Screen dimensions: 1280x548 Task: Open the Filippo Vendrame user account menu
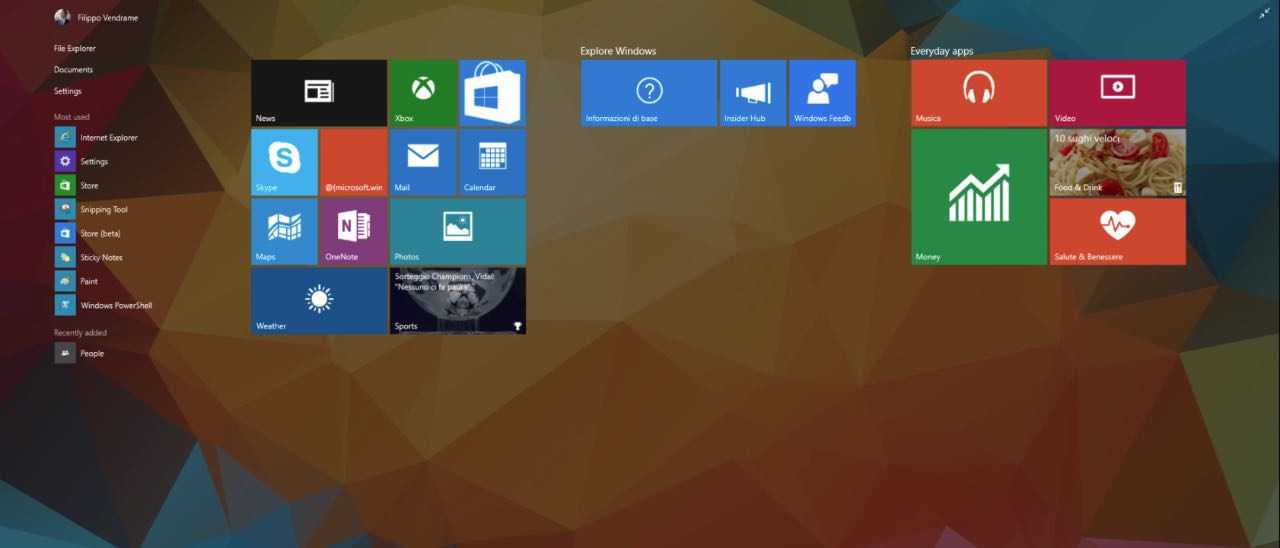click(97, 17)
